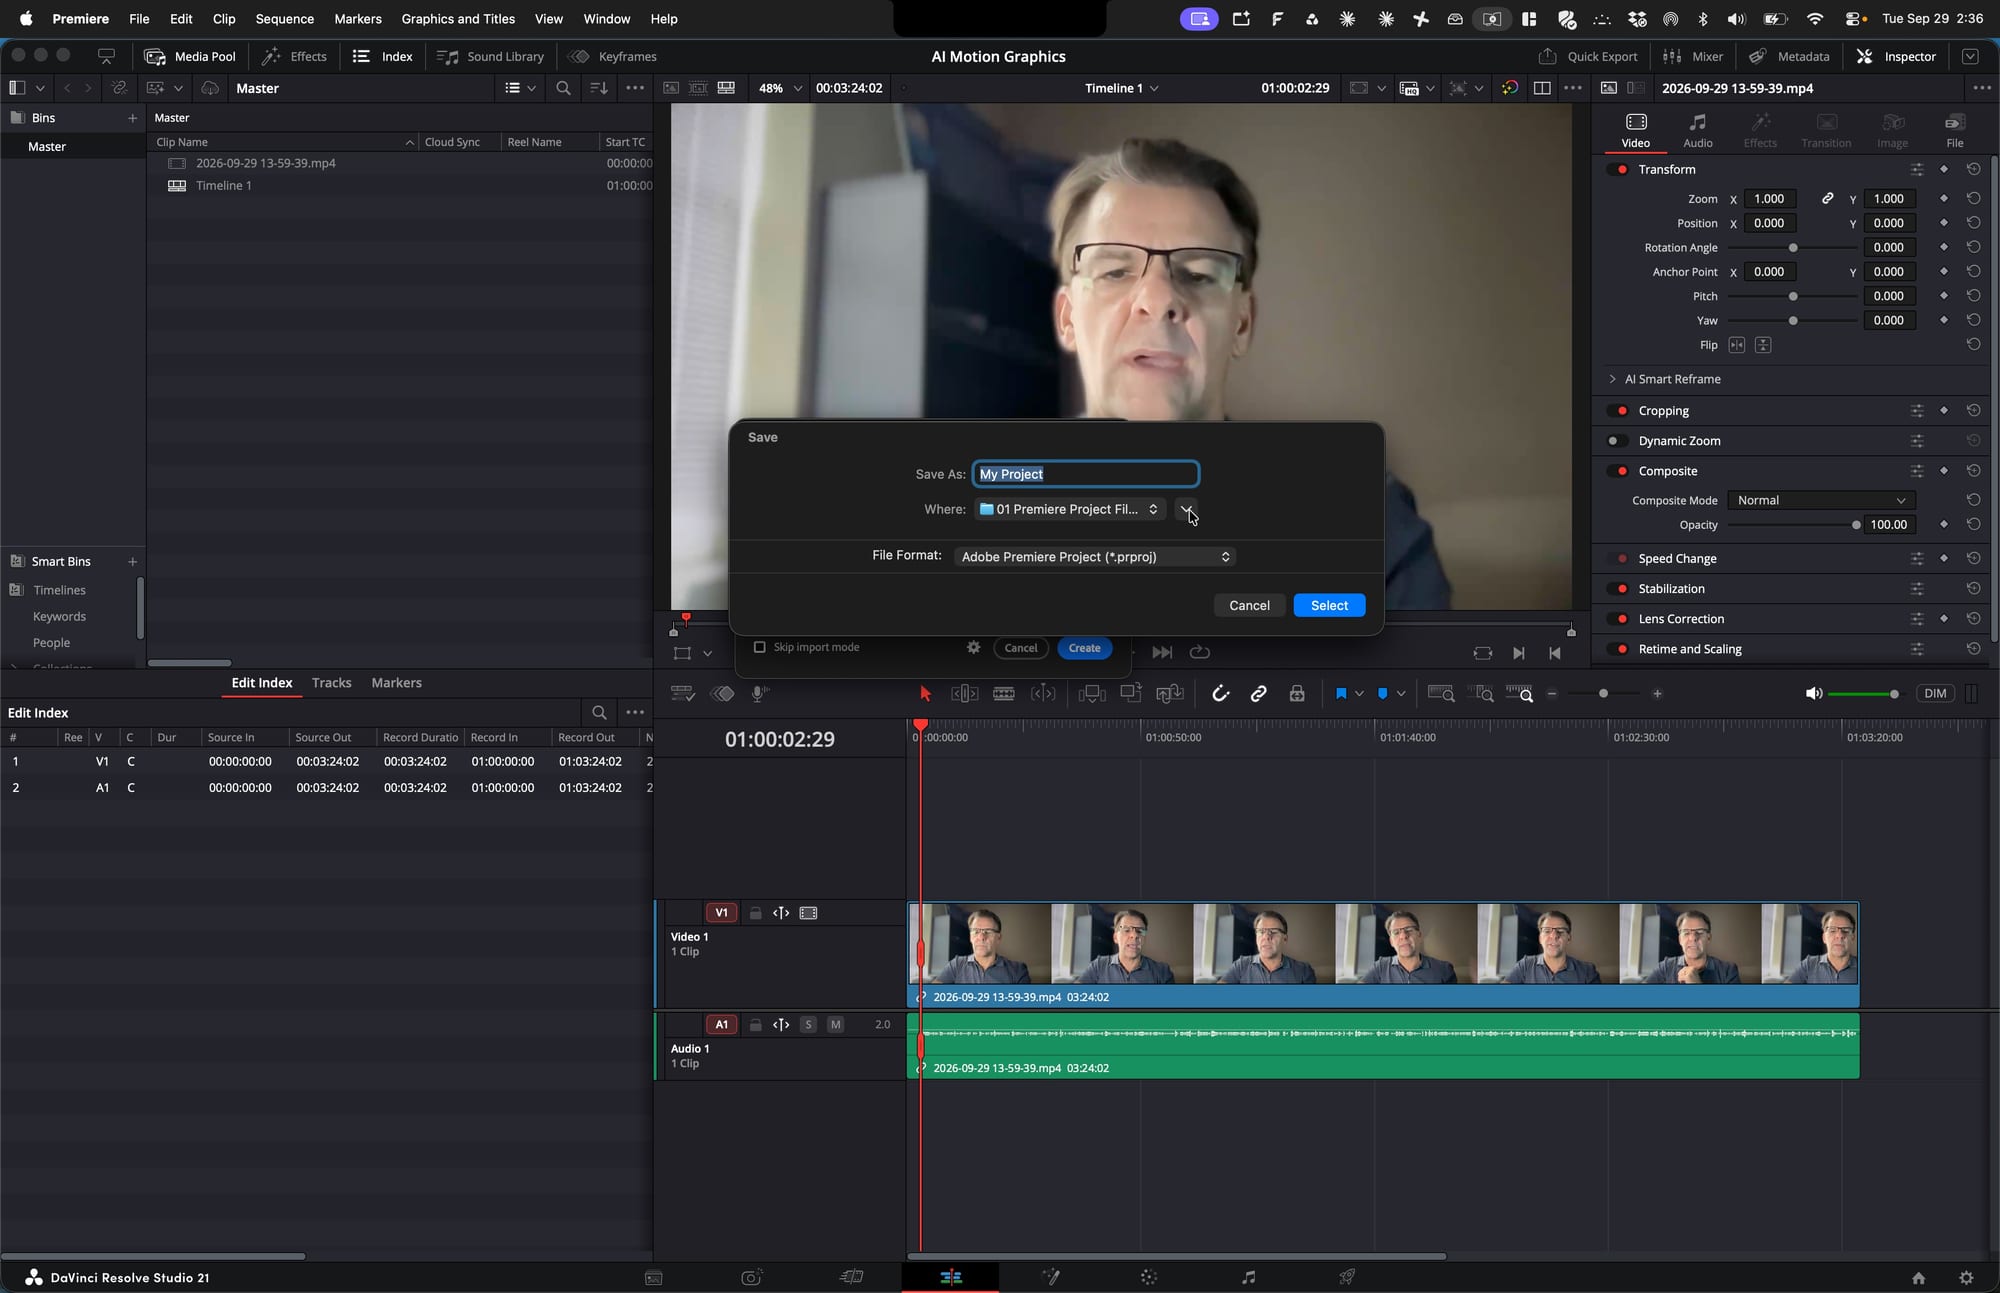Open the Project Manager home icon

(x=1918, y=1278)
